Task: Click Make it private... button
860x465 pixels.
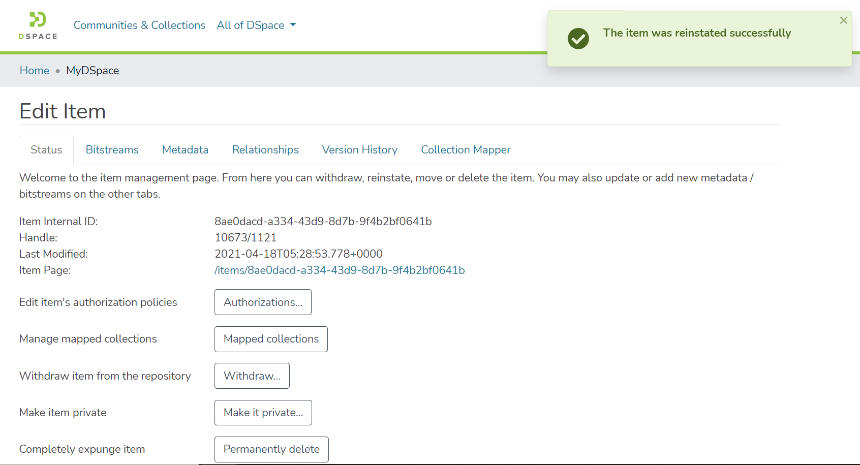Action: (x=264, y=412)
